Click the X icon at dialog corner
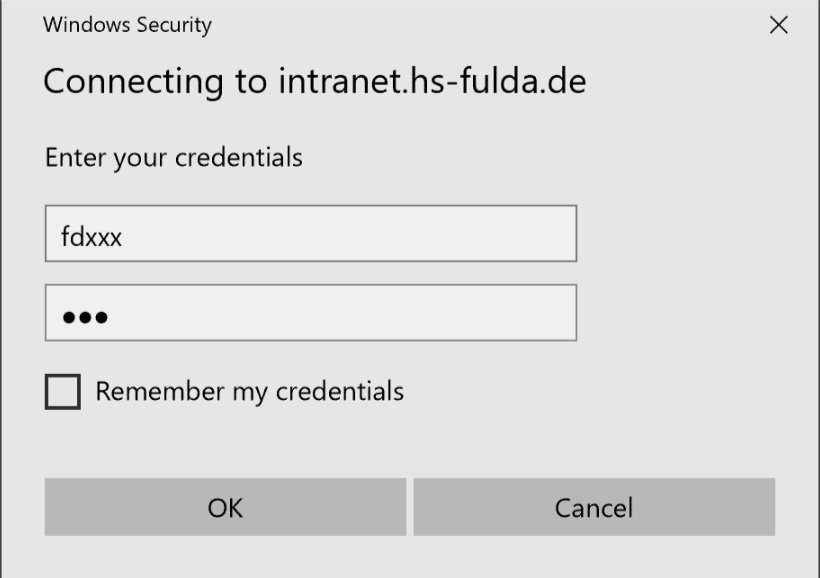Image resolution: width=820 pixels, height=578 pixels. (x=778, y=26)
